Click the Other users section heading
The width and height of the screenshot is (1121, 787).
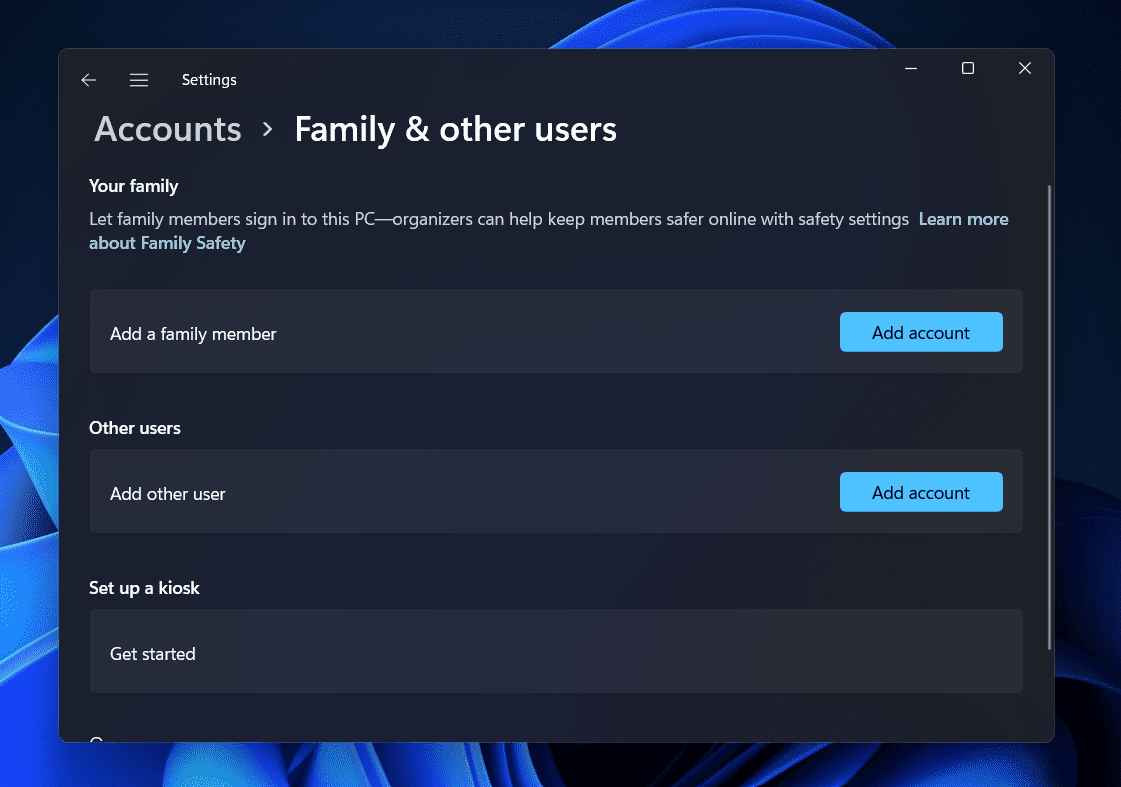point(135,428)
